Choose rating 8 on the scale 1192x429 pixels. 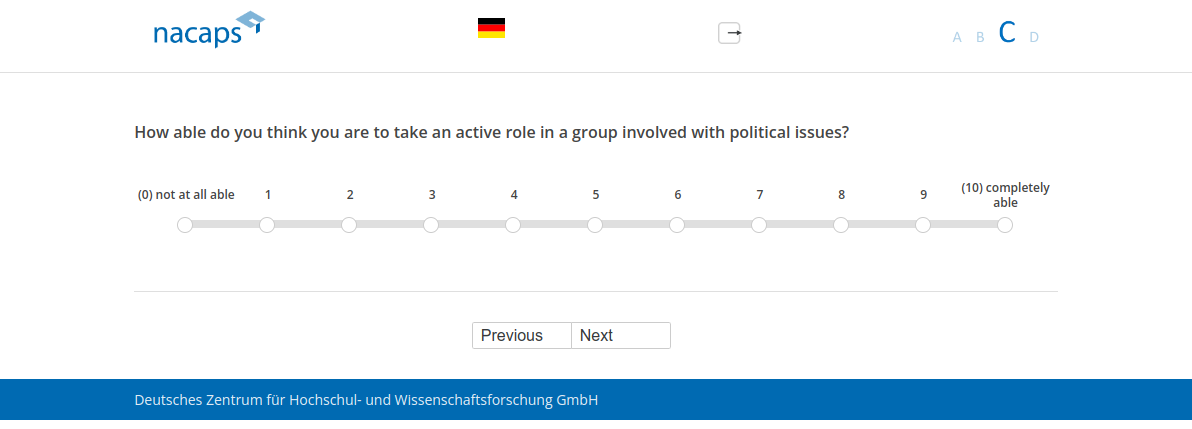click(841, 225)
